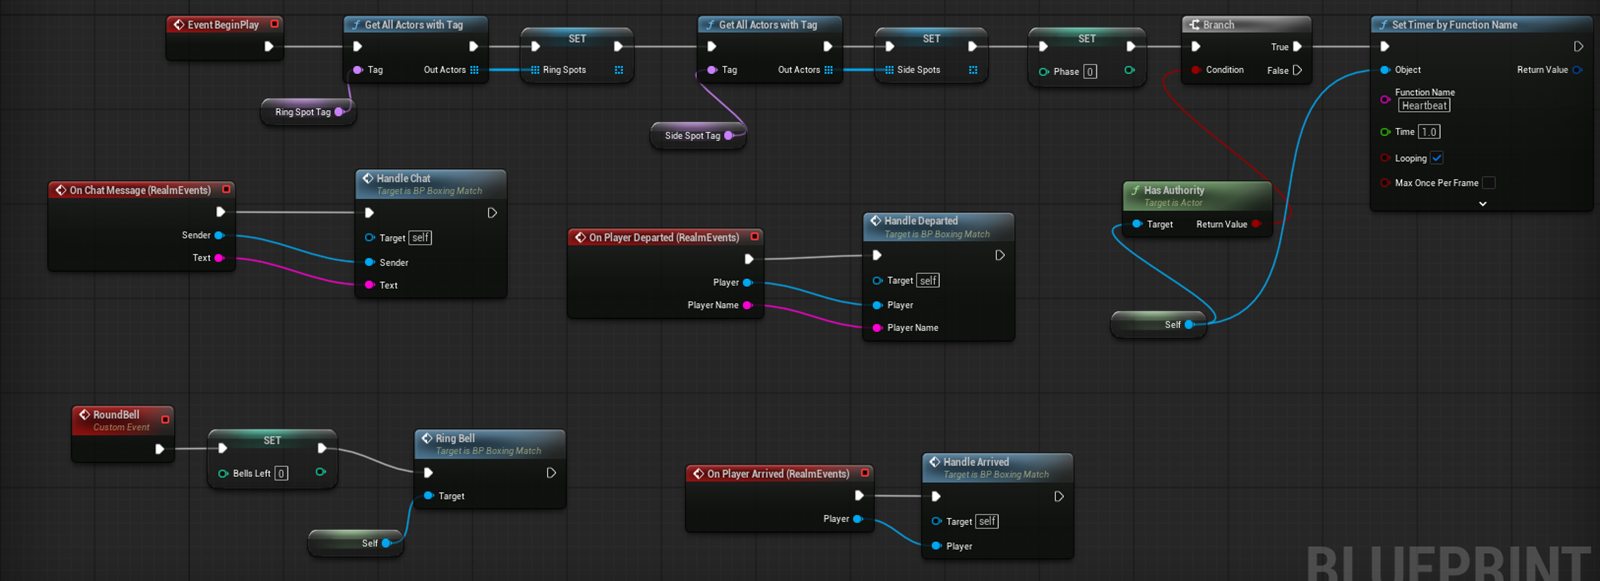The height and width of the screenshot is (581, 1600).
Task: Select the Ring Spots array input pin
Action: (535, 70)
